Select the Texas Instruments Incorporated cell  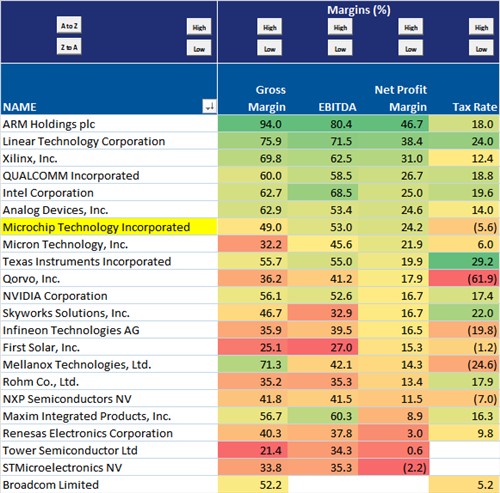click(x=109, y=261)
